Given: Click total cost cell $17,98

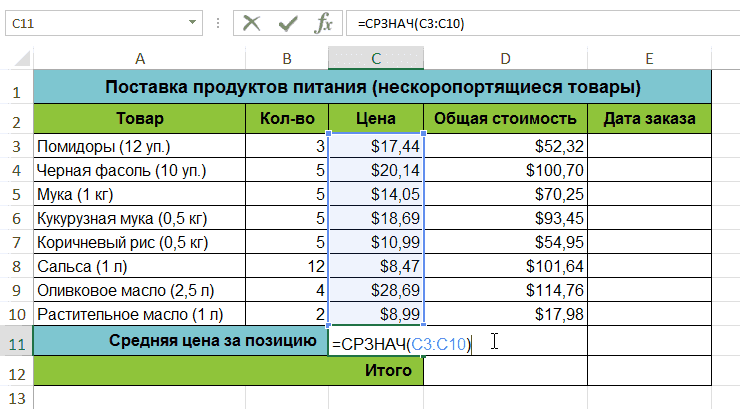Looking at the screenshot, I should (x=505, y=315).
